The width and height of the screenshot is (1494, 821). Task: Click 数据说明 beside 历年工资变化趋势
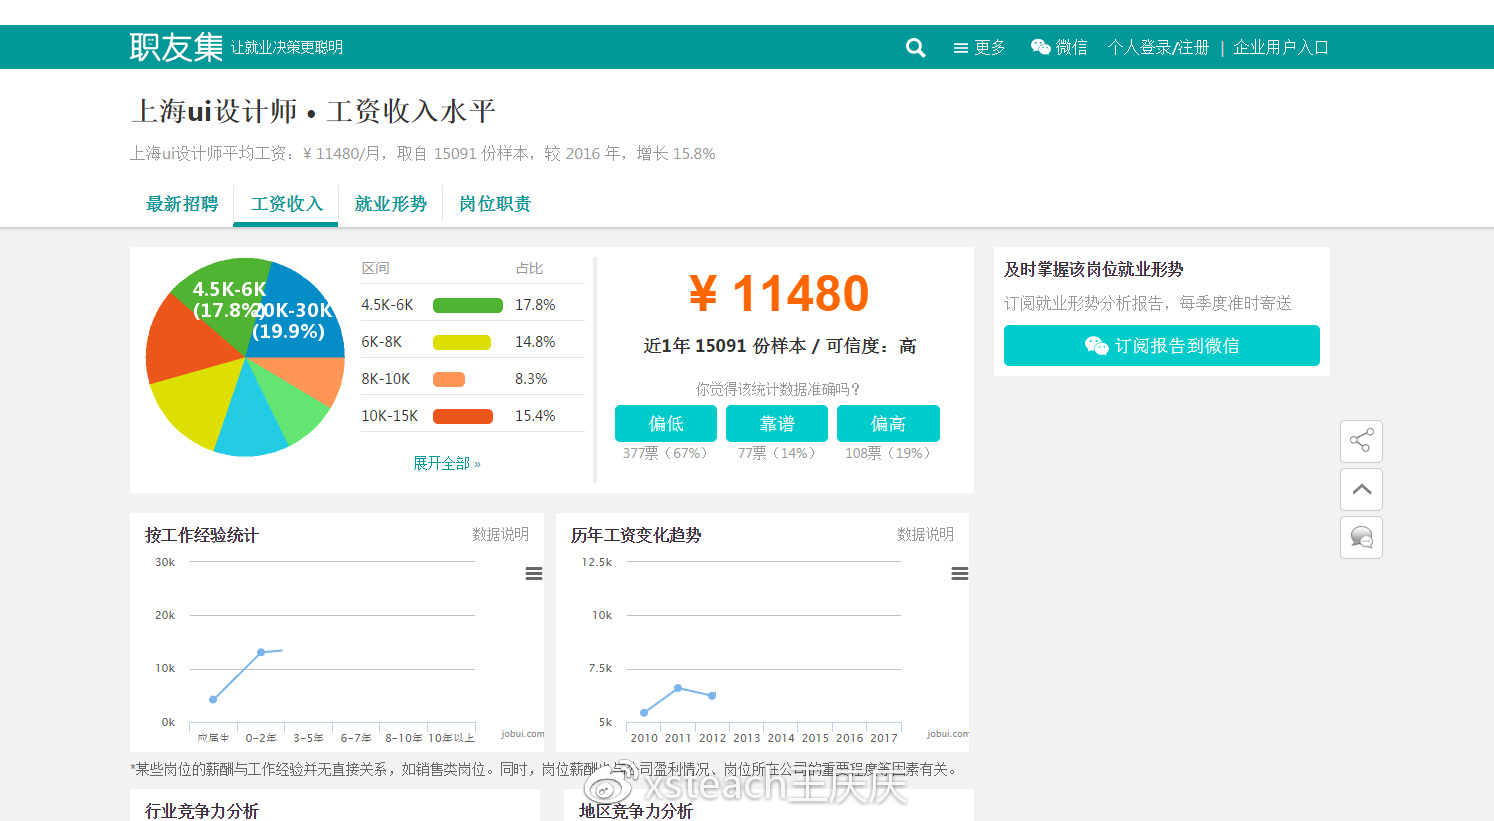coord(925,535)
